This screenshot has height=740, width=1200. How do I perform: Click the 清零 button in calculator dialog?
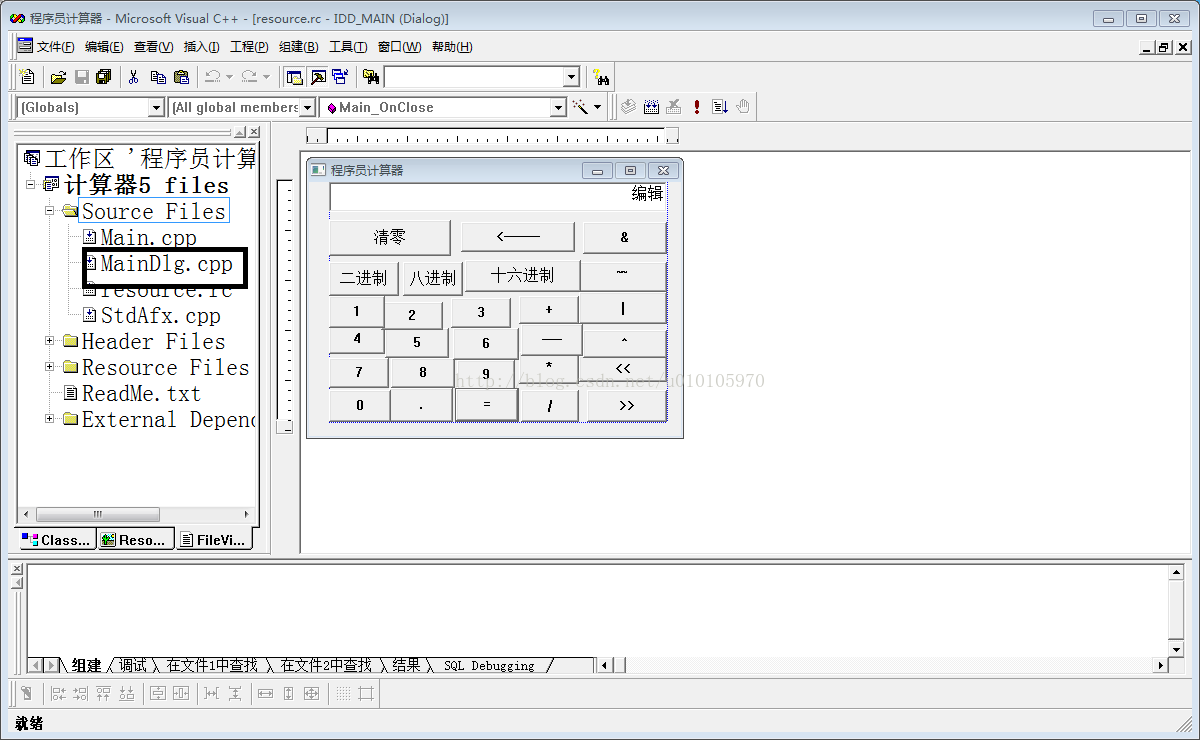[389, 237]
